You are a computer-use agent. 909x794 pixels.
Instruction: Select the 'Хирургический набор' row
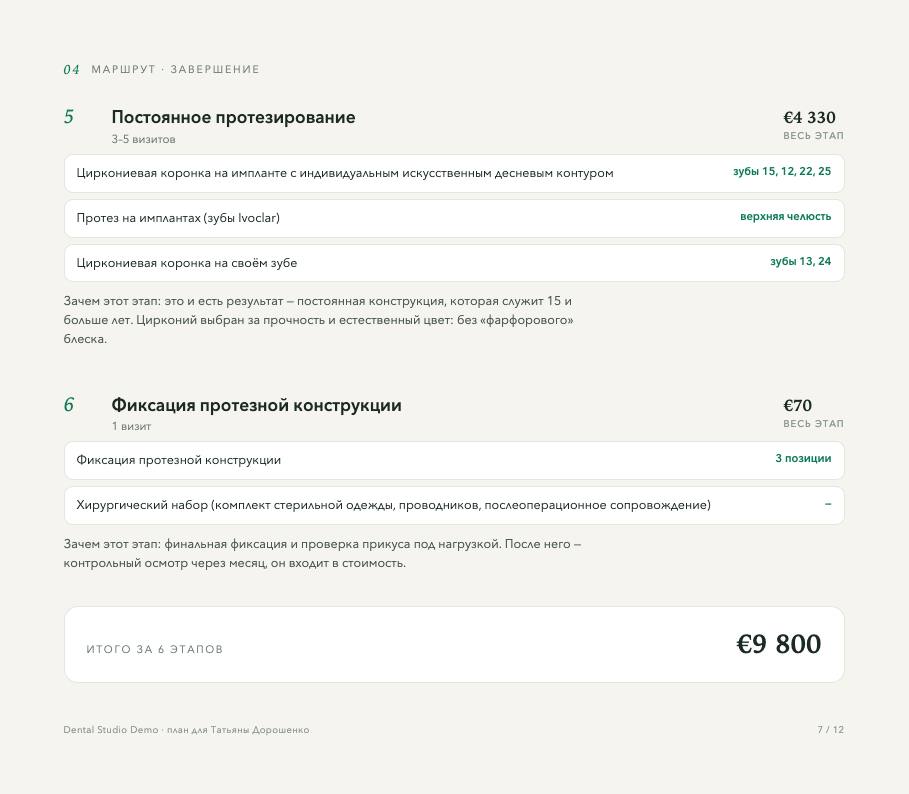(454, 505)
